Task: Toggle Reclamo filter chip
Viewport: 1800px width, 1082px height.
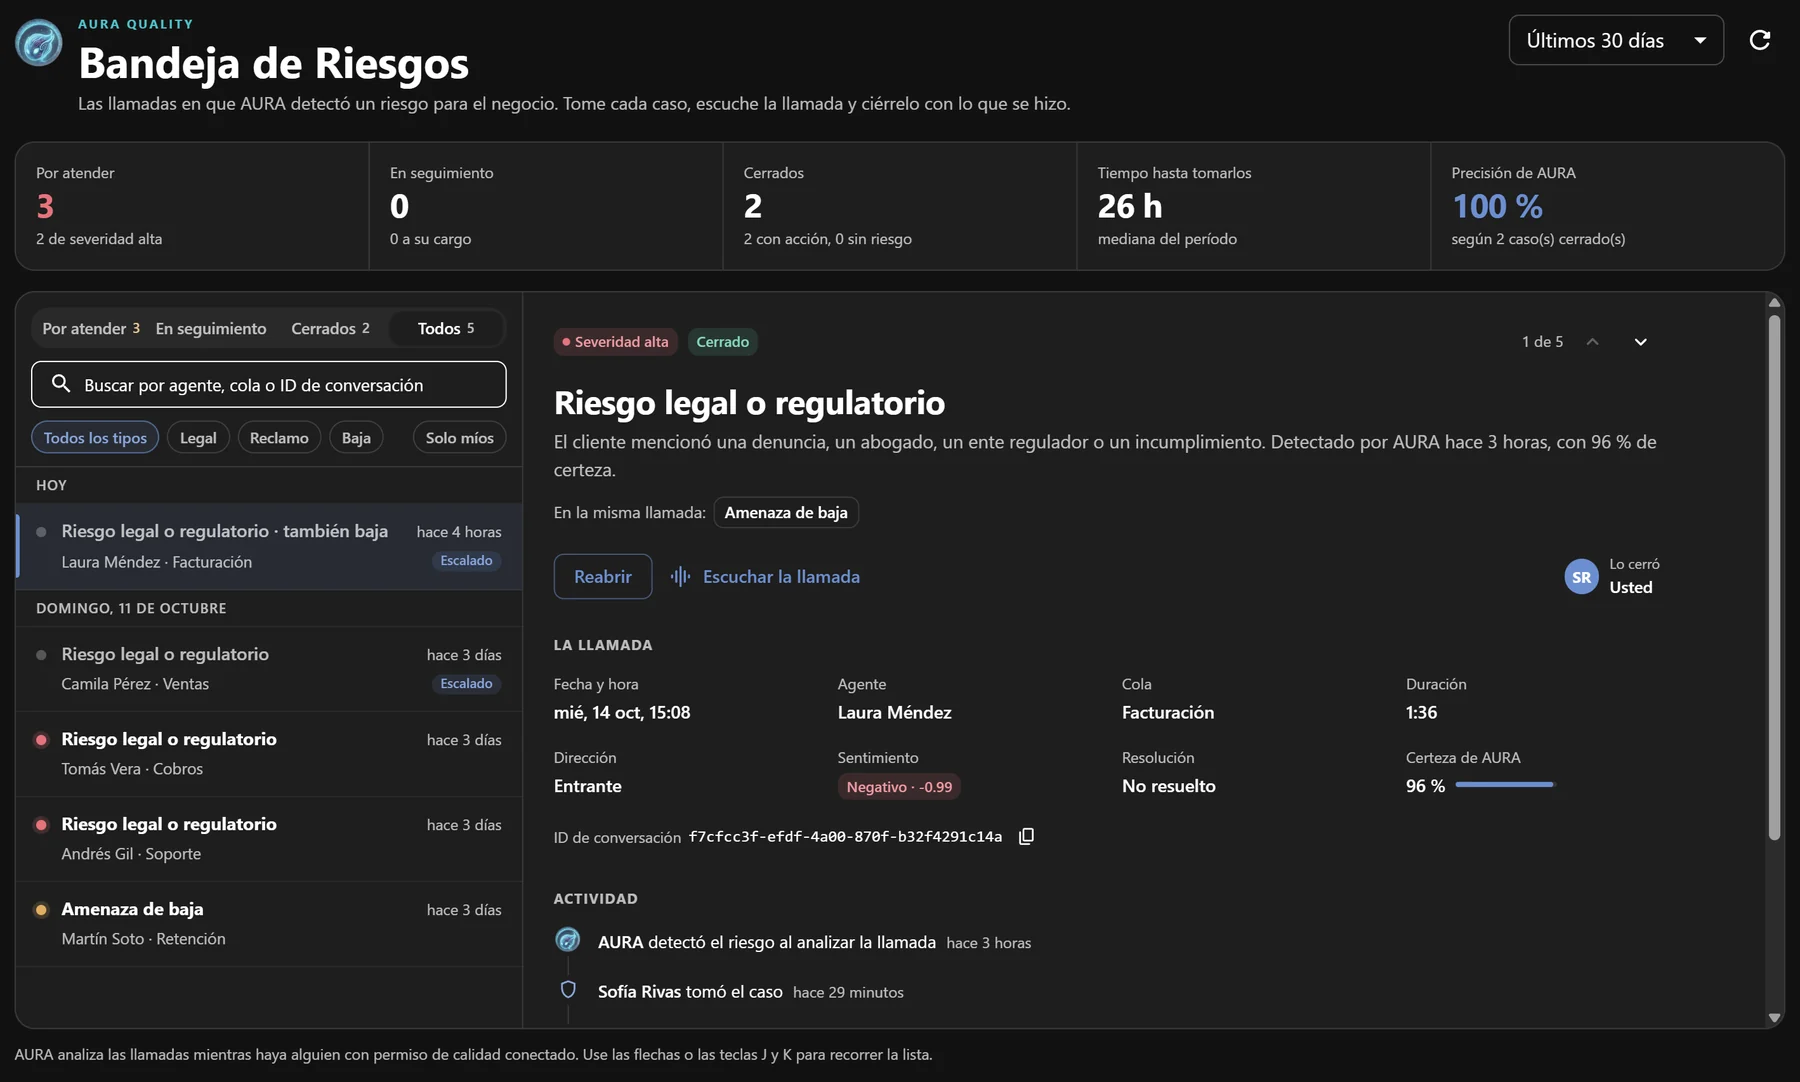Action: 279,438
